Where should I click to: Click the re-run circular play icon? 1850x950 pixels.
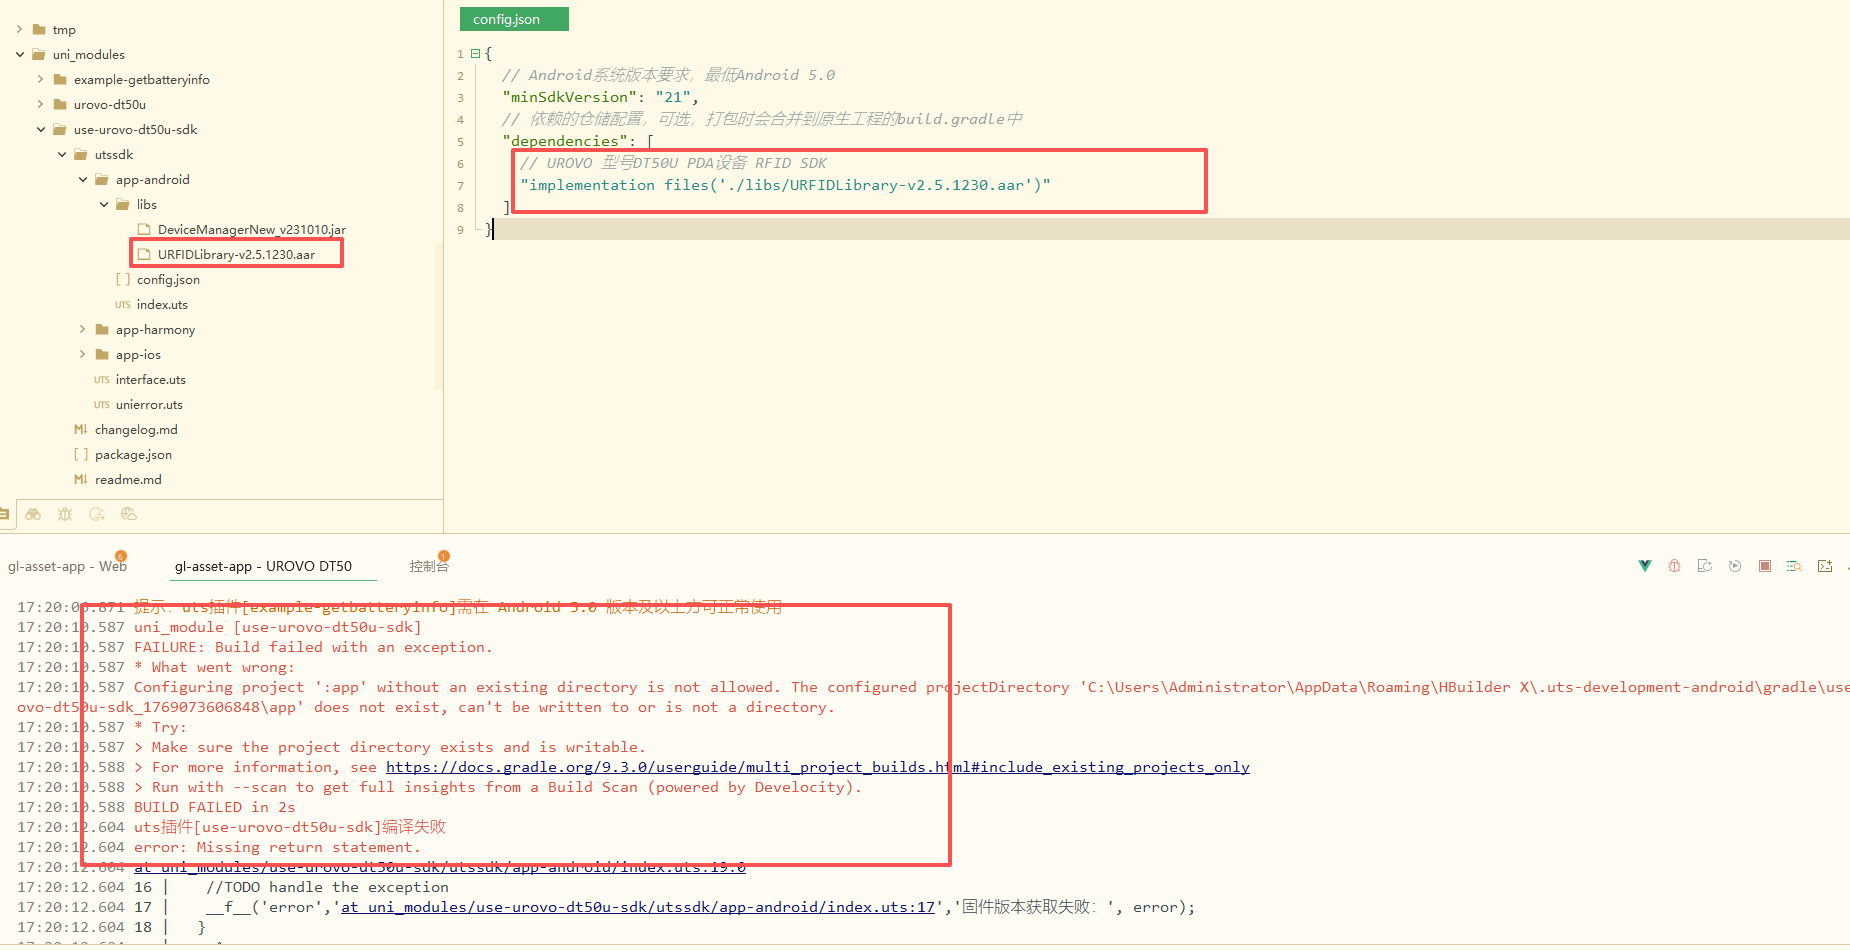coord(1735,566)
